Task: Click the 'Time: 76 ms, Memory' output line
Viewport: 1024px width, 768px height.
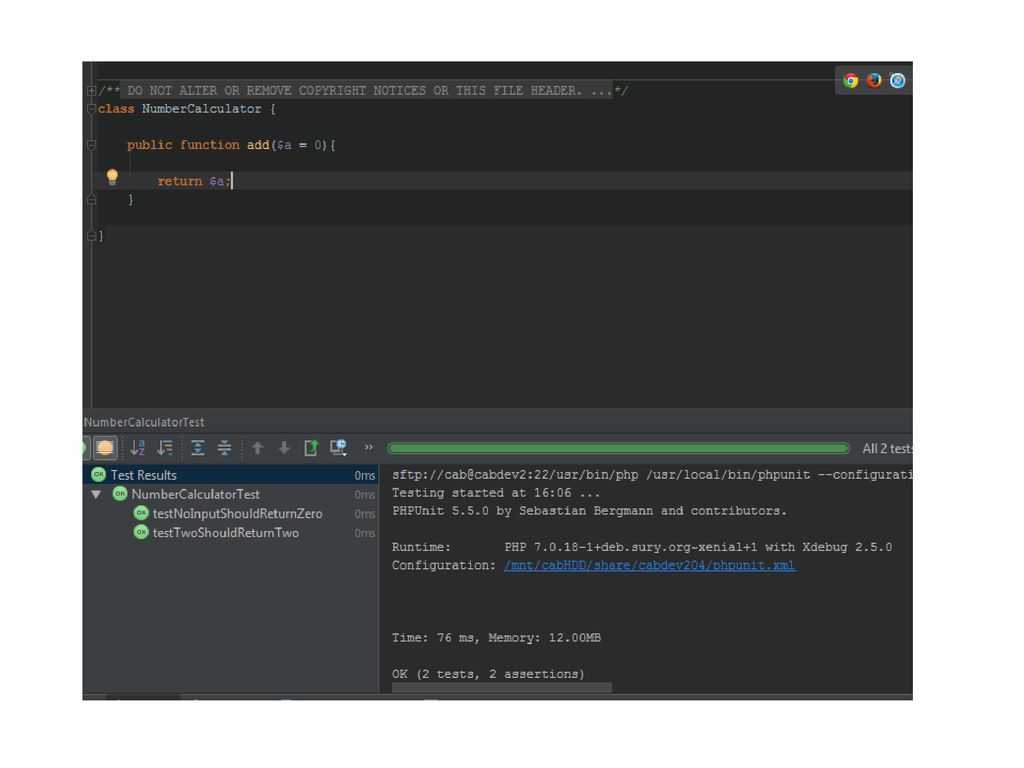Action: coord(496,638)
